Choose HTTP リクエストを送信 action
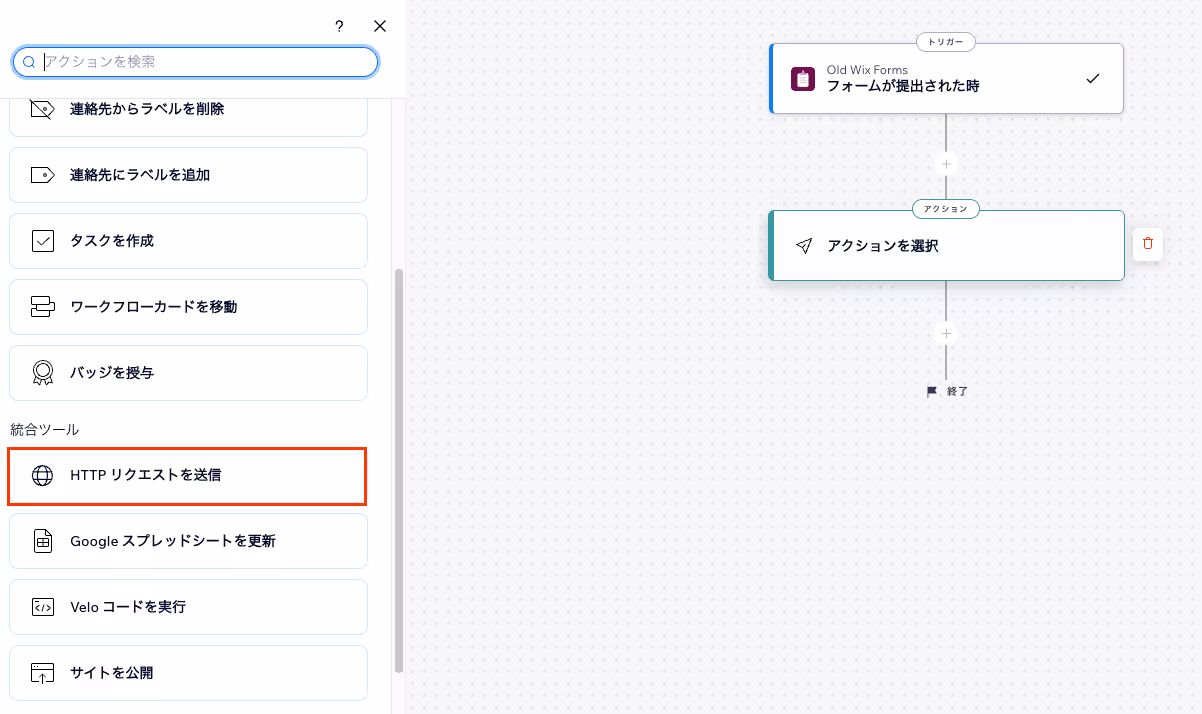The width and height of the screenshot is (1202, 714). tap(187, 476)
